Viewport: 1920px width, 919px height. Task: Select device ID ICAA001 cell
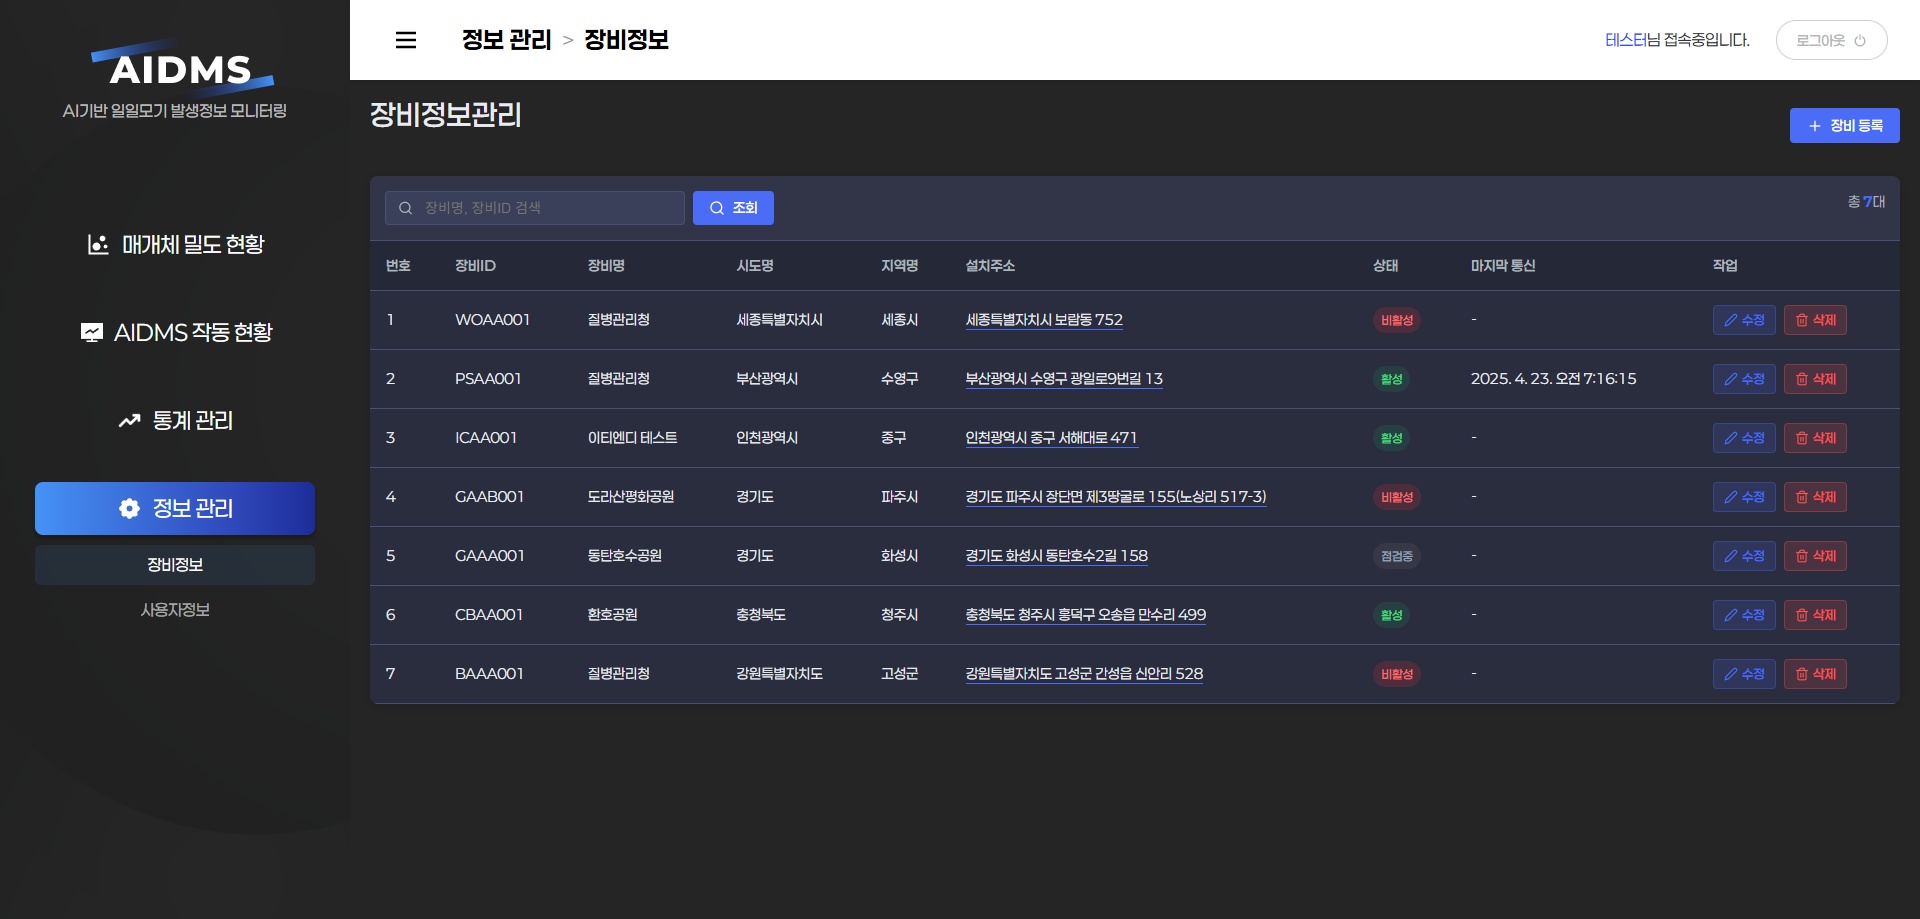click(x=486, y=438)
